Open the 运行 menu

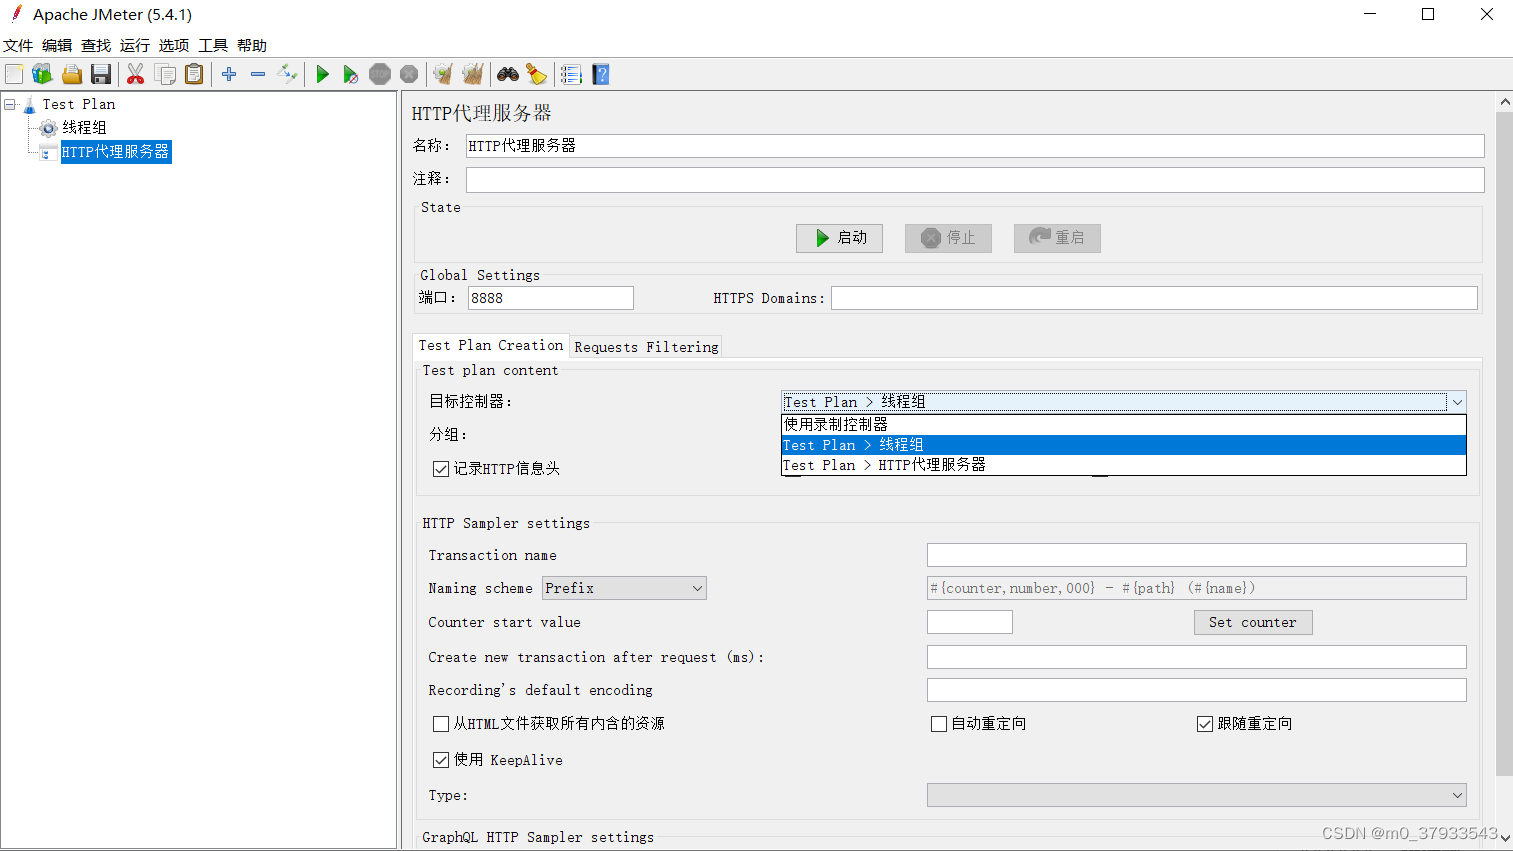pos(135,45)
